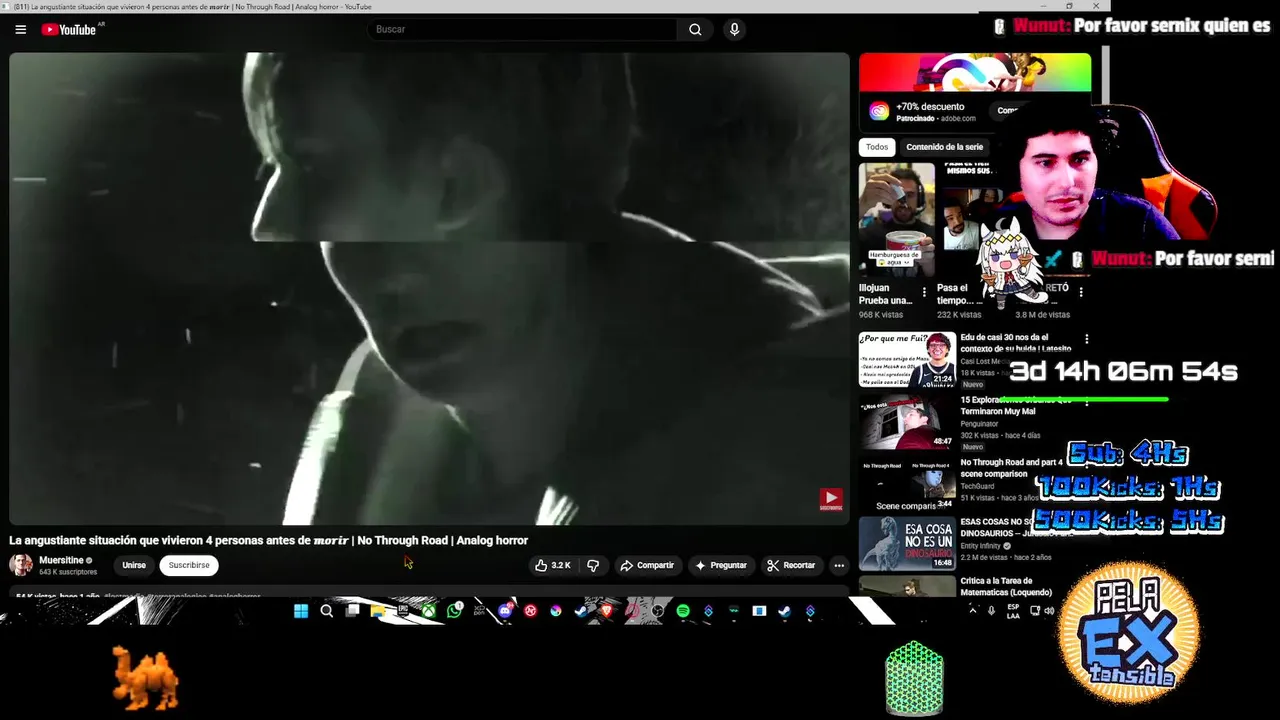This screenshot has width=1280, height=720.
Task: Click the Adobe +70% descuento ad
Action: tap(930, 106)
